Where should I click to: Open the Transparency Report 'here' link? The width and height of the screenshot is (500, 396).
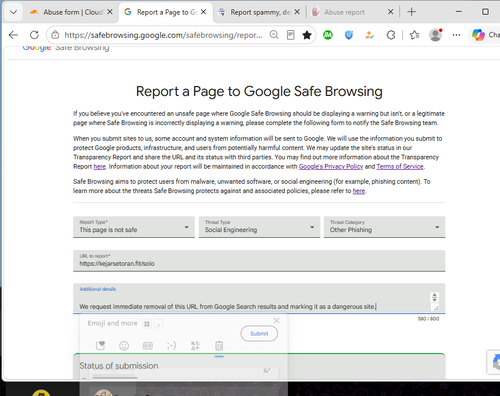coord(99,166)
